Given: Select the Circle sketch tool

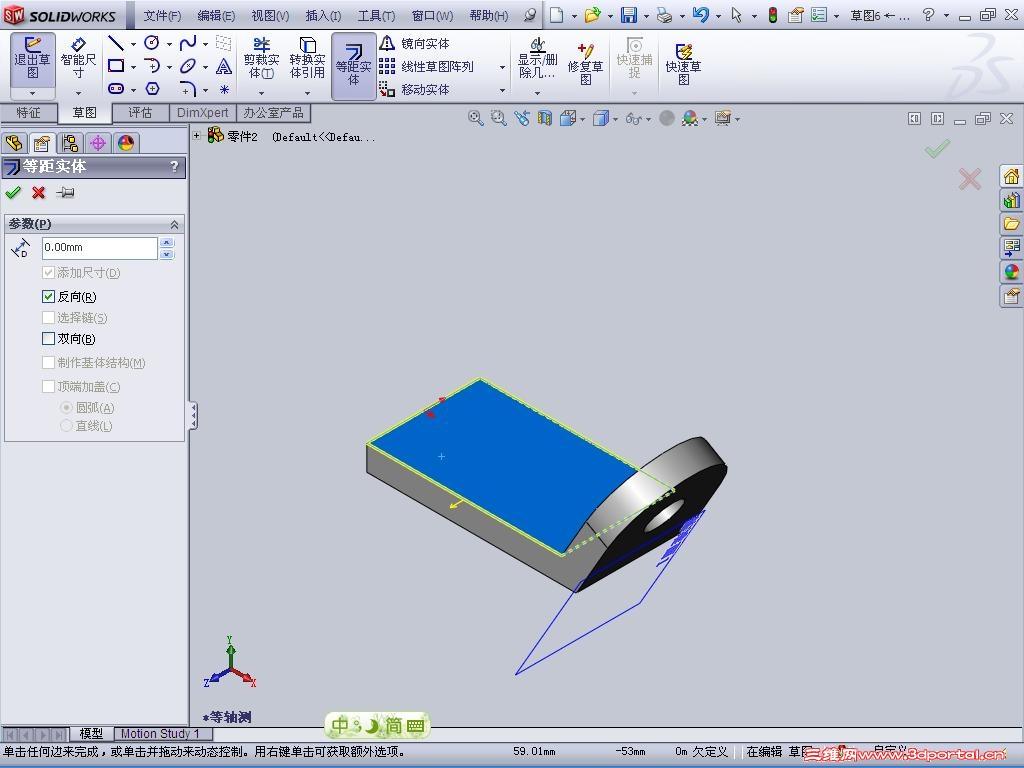Looking at the screenshot, I should tap(152, 43).
